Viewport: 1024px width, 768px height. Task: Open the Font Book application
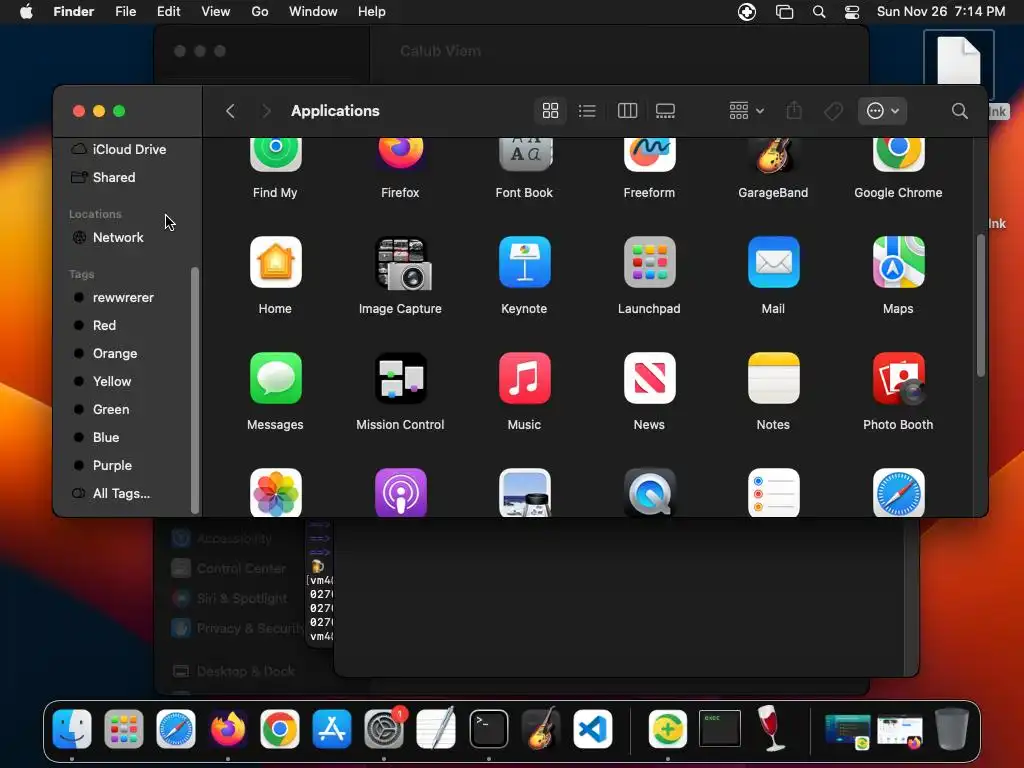[524, 155]
